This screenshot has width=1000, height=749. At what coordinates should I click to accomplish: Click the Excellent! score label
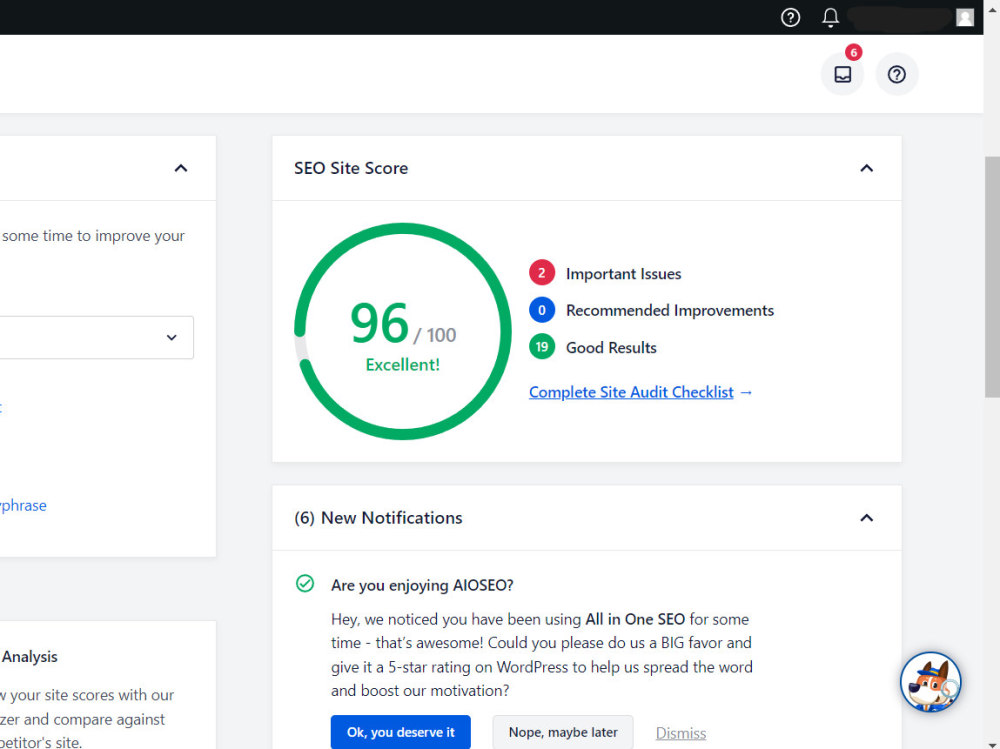402,365
